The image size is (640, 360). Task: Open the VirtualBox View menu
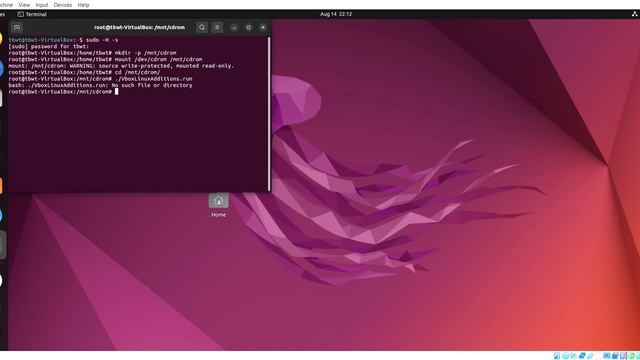pyautogui.click(x=24, y=5)
